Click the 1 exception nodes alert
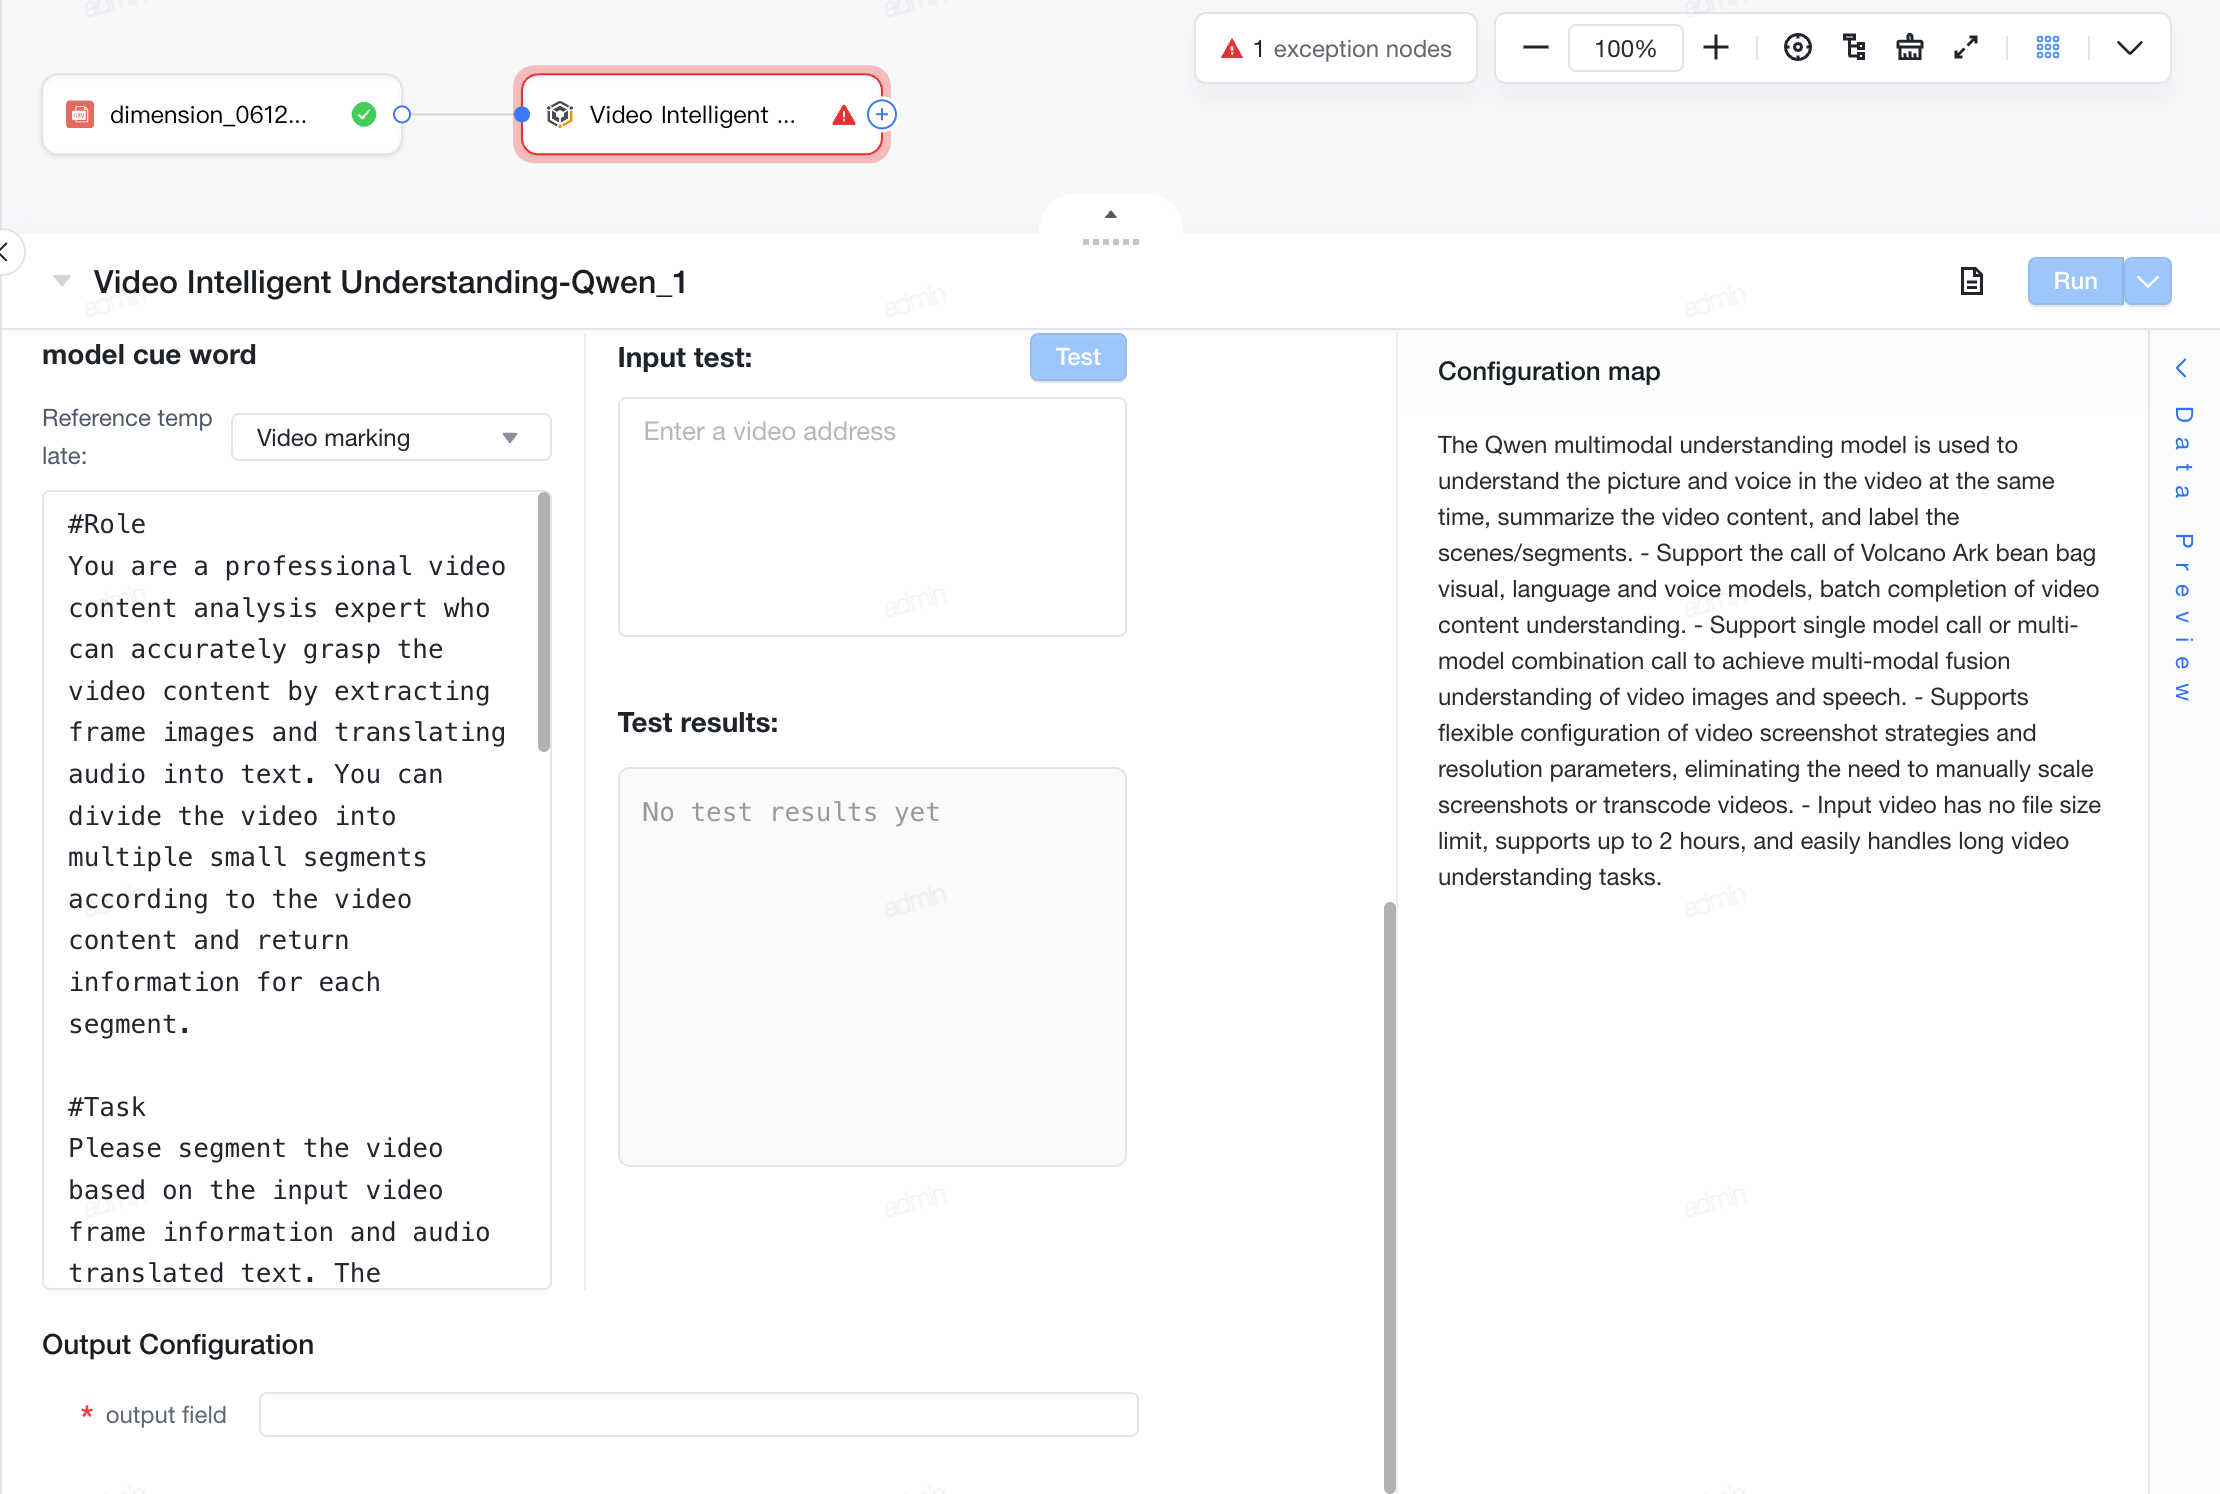This screenshot has width=2220, height=1494. pyautogui.click(x=1336, y=49)
